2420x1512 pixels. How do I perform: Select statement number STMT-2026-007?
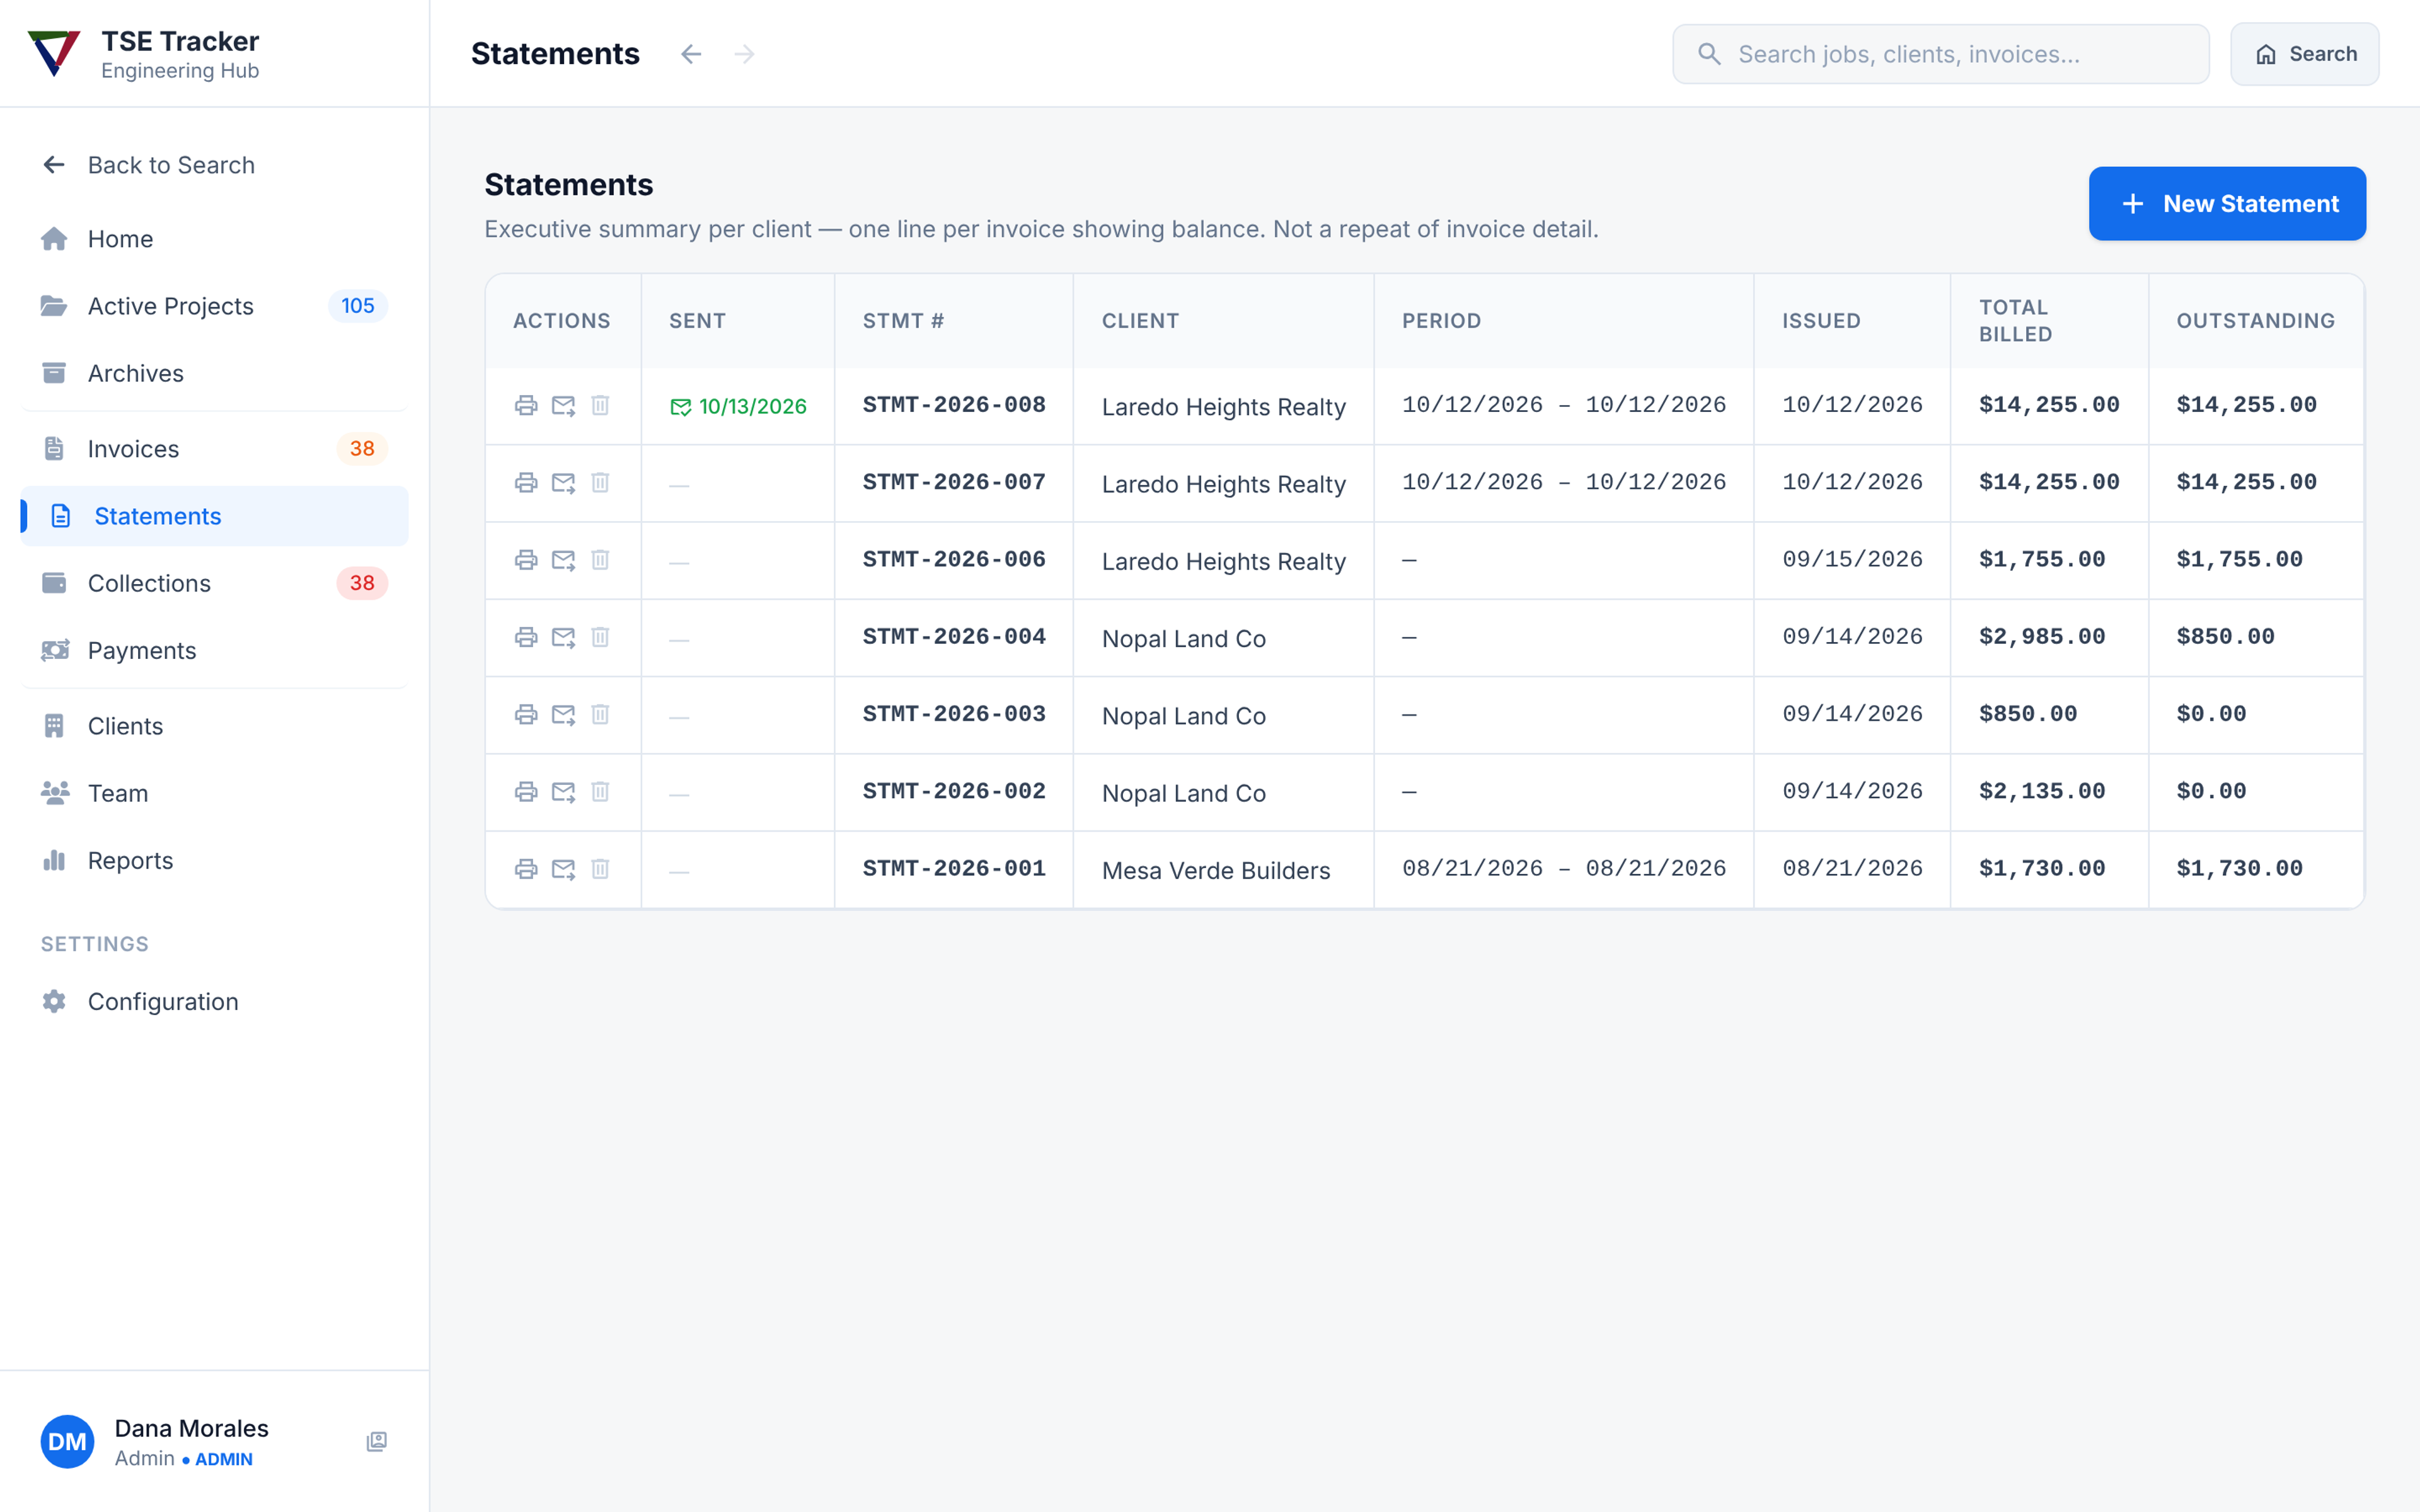(x=954, y=482)
